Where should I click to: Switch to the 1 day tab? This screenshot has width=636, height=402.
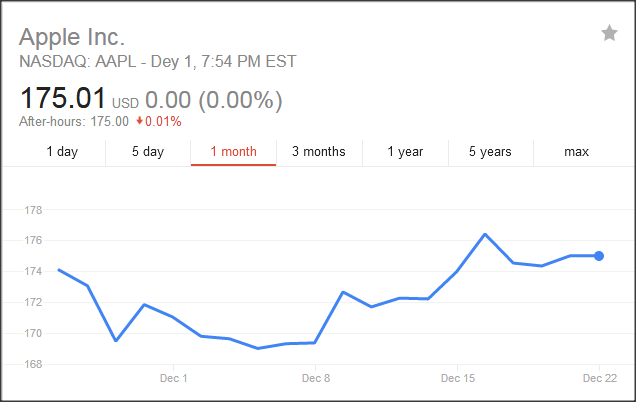coord(62,152)
